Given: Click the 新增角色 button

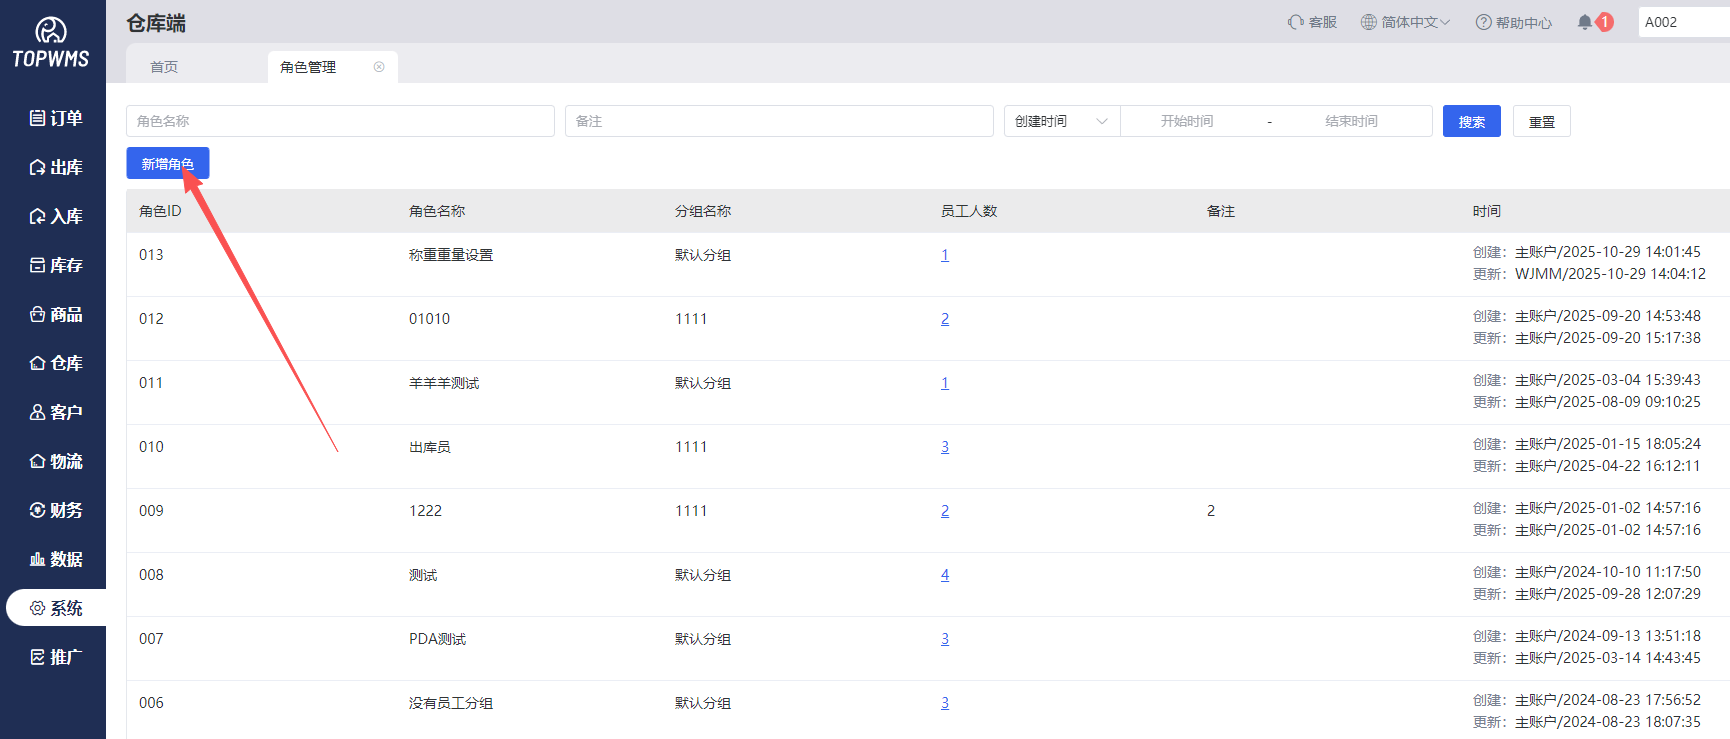Looking at the screenshot, I should (167, 163).
